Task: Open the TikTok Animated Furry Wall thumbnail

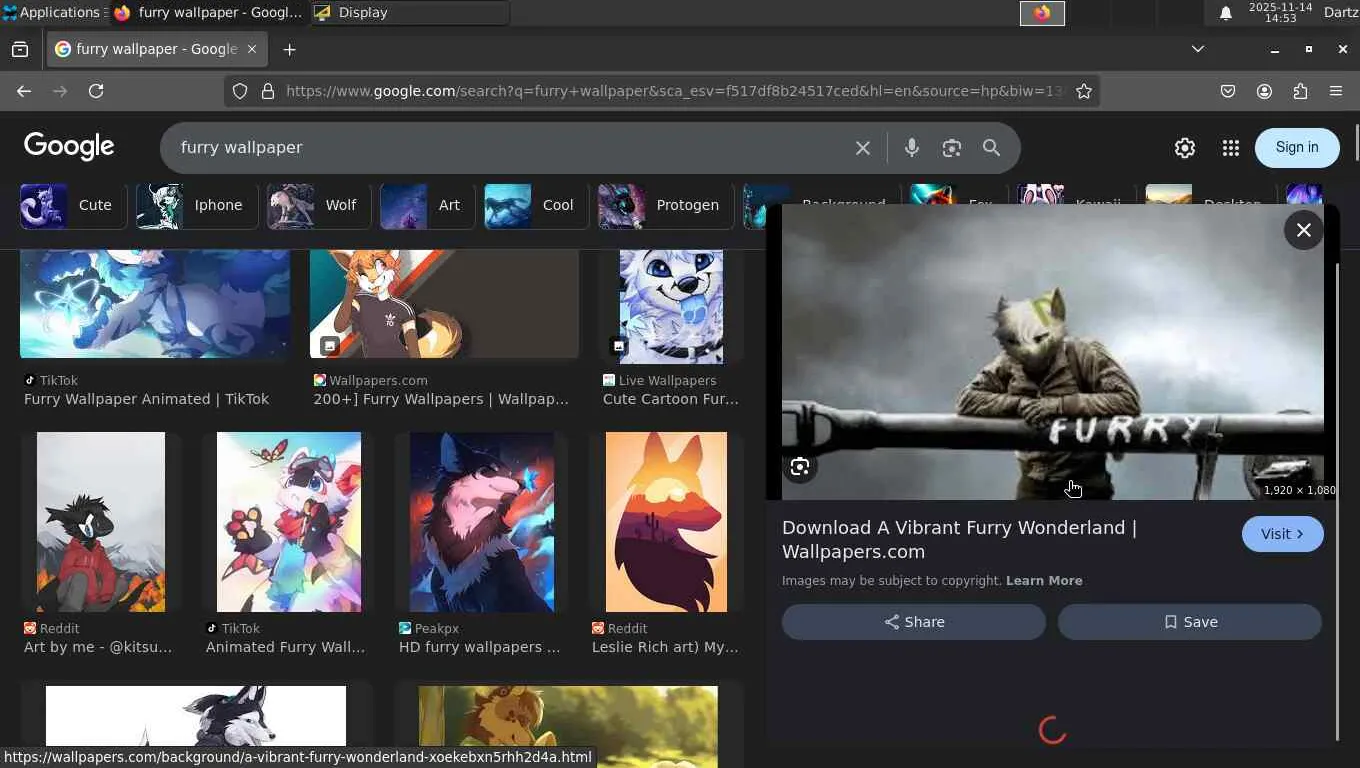Action: 289,522
